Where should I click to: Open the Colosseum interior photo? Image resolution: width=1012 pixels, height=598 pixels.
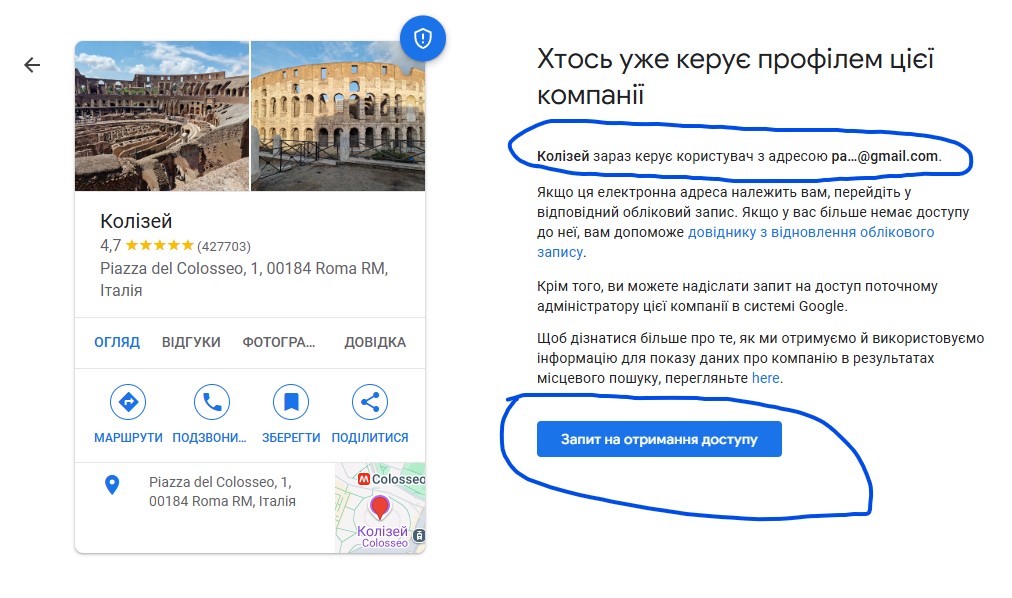pyautogui.click(x=162, y=116)
